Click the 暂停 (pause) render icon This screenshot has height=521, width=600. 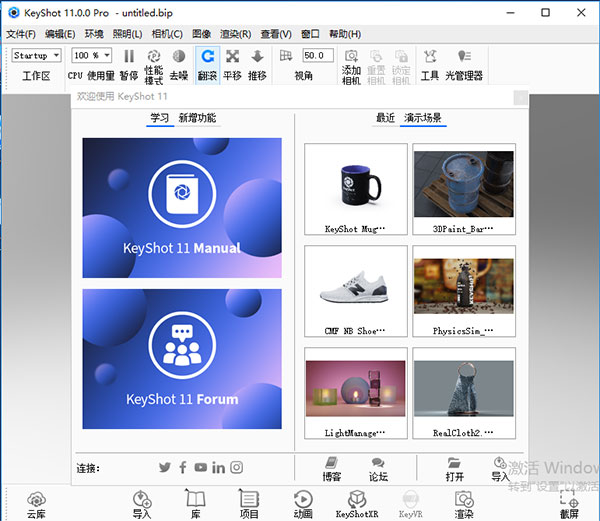[x=129, y=58]
